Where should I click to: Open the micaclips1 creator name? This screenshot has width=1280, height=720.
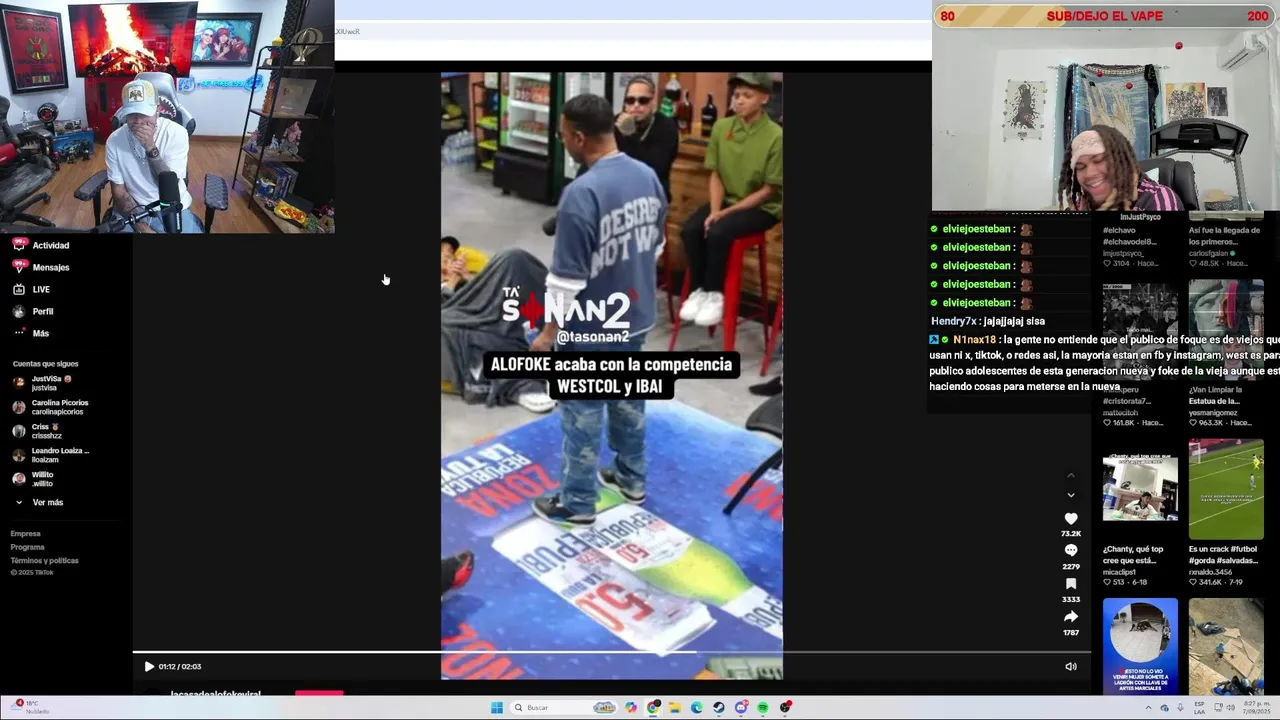pyautogui.click(x=1122, y=572)
